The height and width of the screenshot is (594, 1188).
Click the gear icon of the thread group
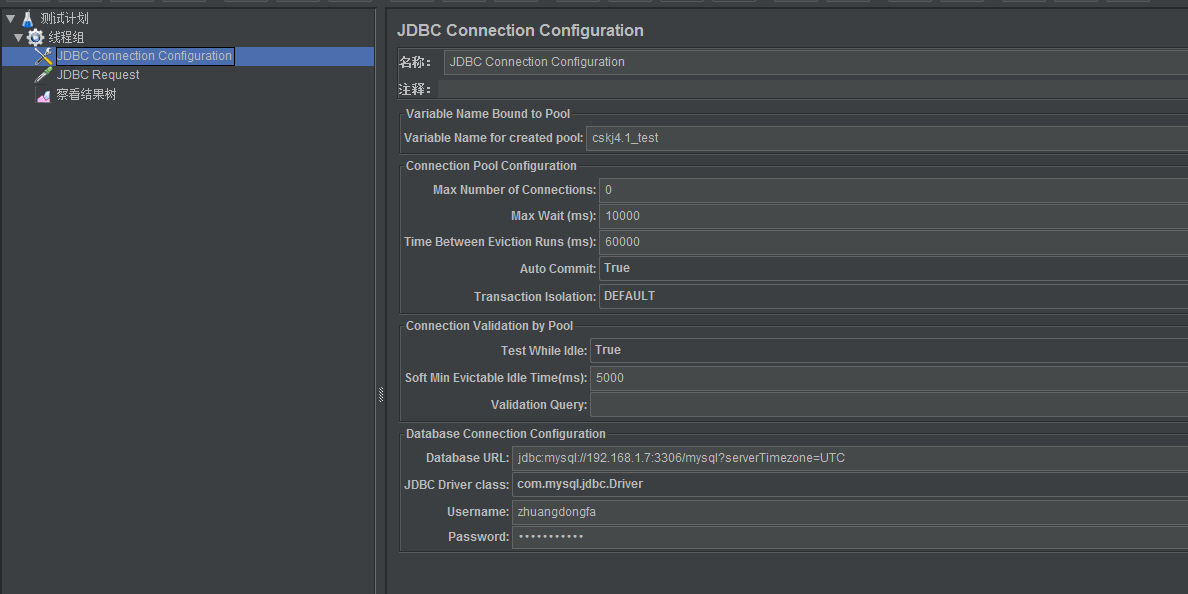pyautogui.click(x=37, y=38)
